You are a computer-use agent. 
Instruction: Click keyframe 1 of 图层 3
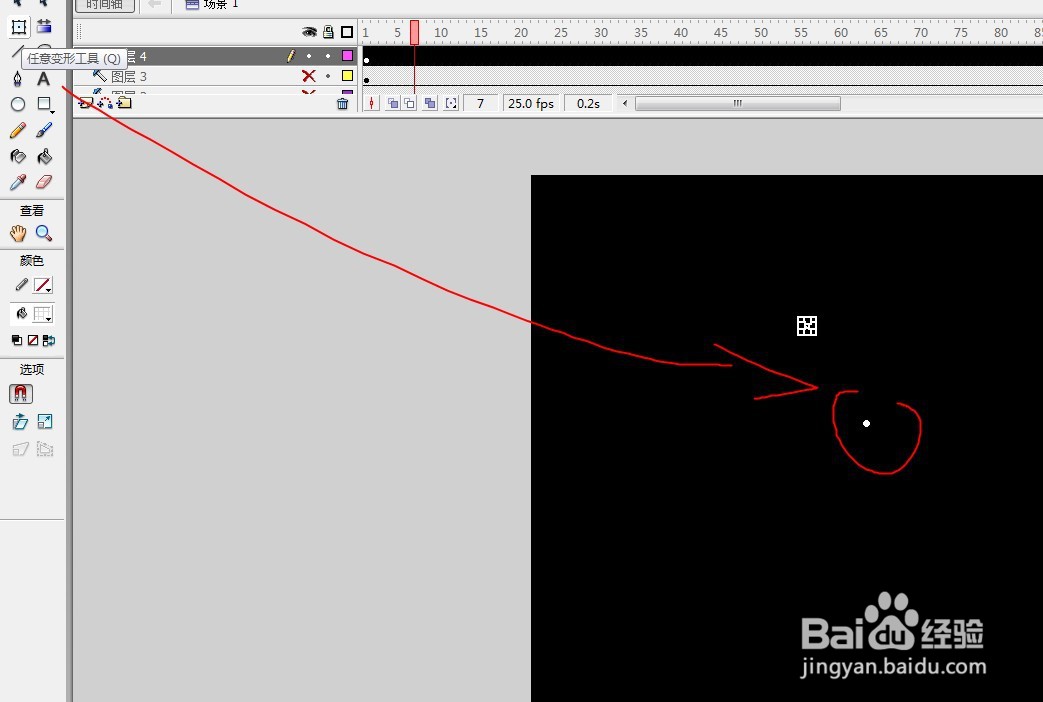367,77
